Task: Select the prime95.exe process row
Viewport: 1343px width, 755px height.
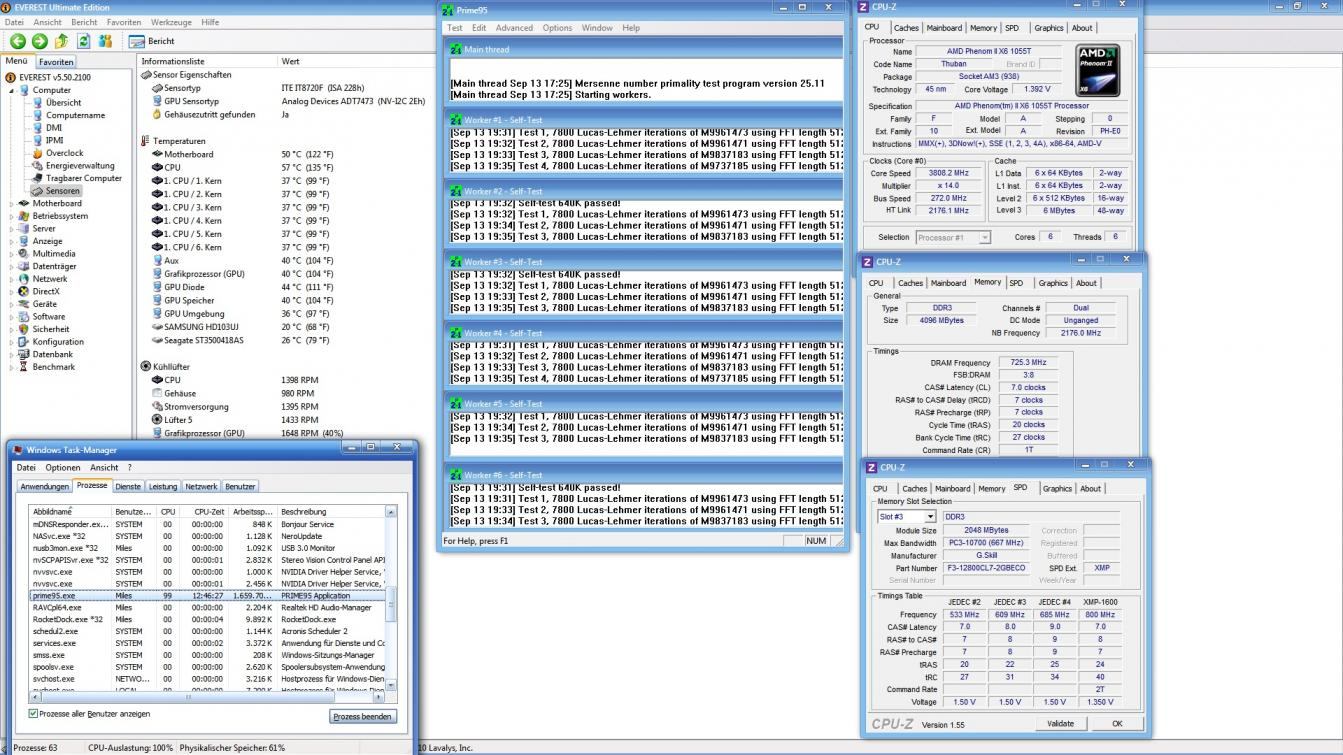Action: (x=206, y=595)
